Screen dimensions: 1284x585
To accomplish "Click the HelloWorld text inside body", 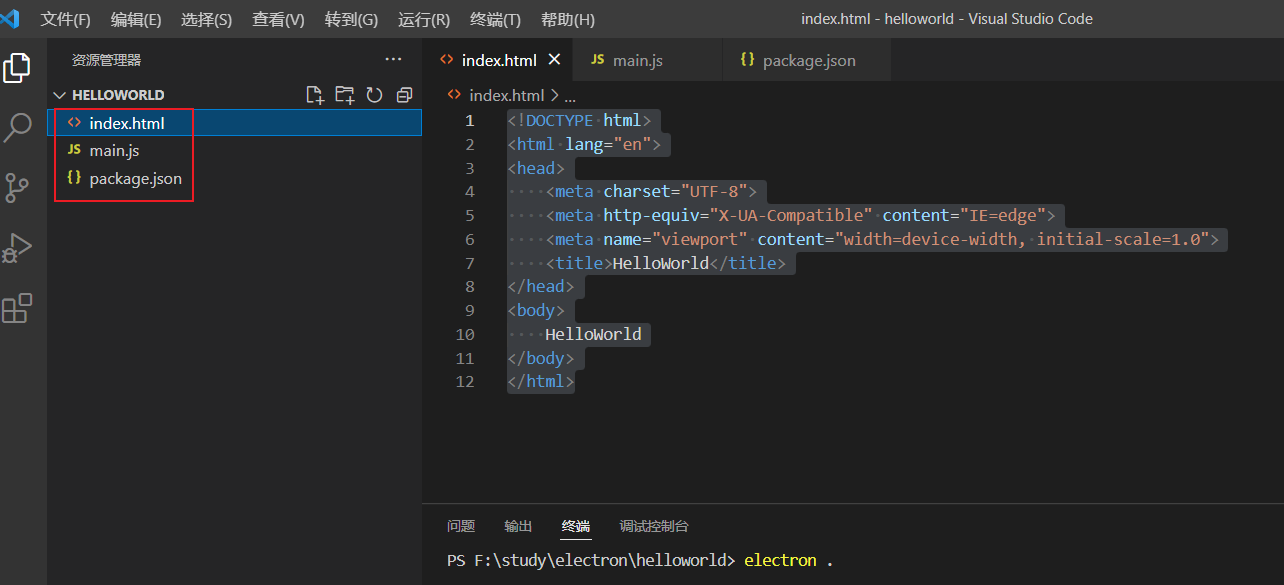I will click(x=593, y=334).
